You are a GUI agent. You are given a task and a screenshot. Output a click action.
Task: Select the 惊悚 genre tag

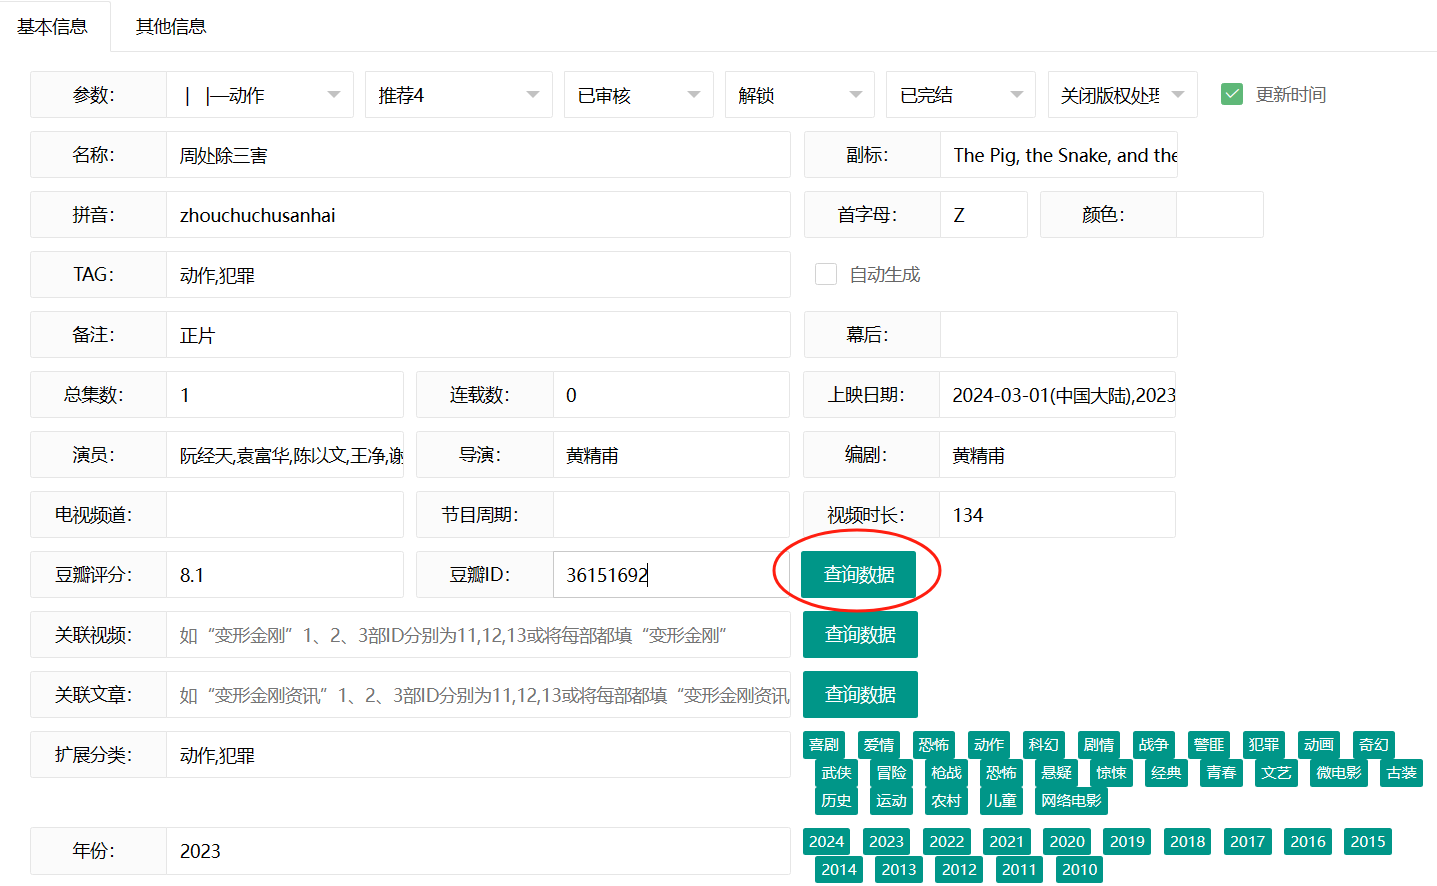coord(1112,773)
